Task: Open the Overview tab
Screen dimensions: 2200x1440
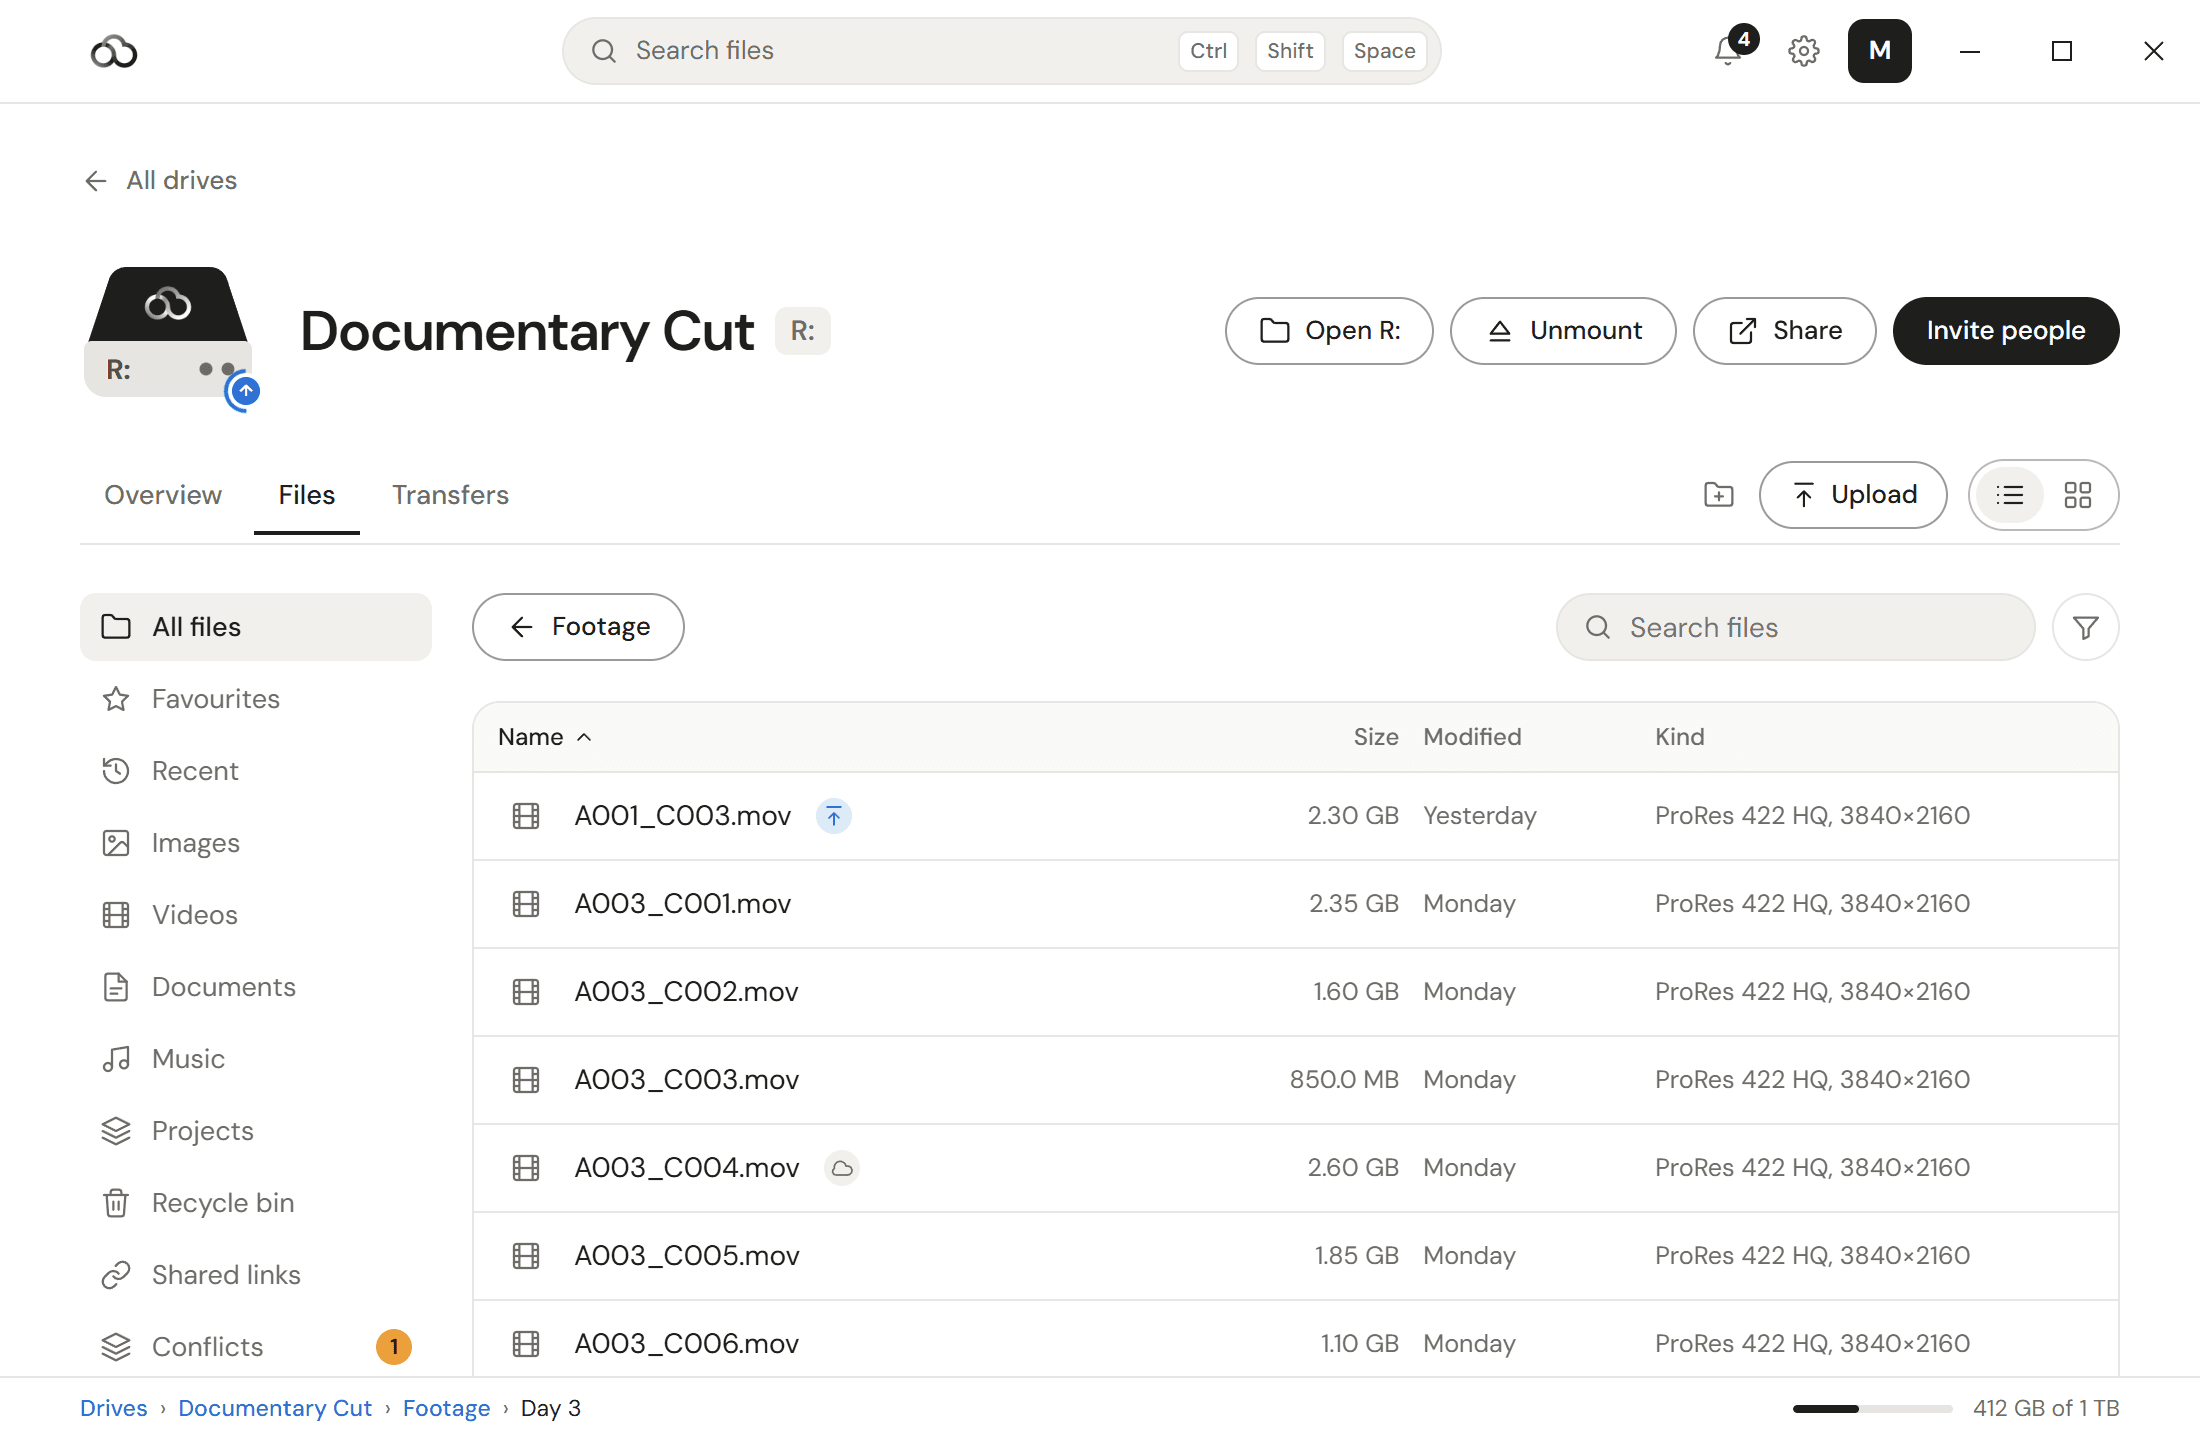Action: coord(163,495)
